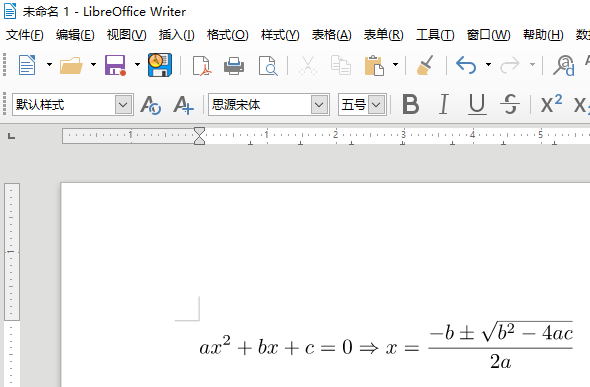Click the paragraph style field showing 默认样式

(x=64, y=105)
